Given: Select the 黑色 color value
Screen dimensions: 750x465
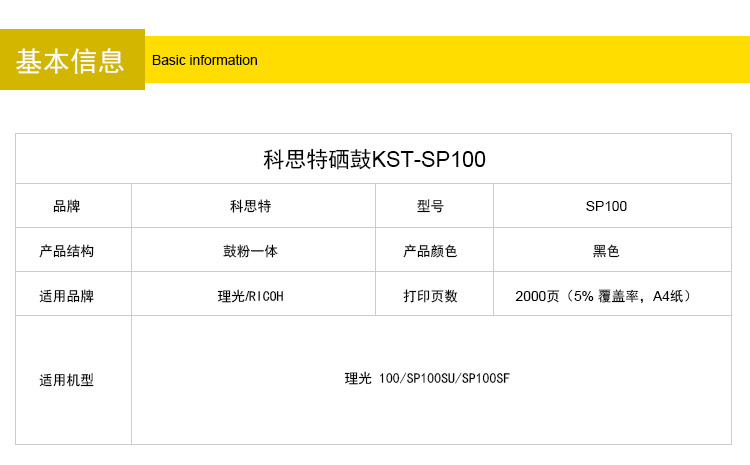Looking at the screenshot, I should [606, 251].
